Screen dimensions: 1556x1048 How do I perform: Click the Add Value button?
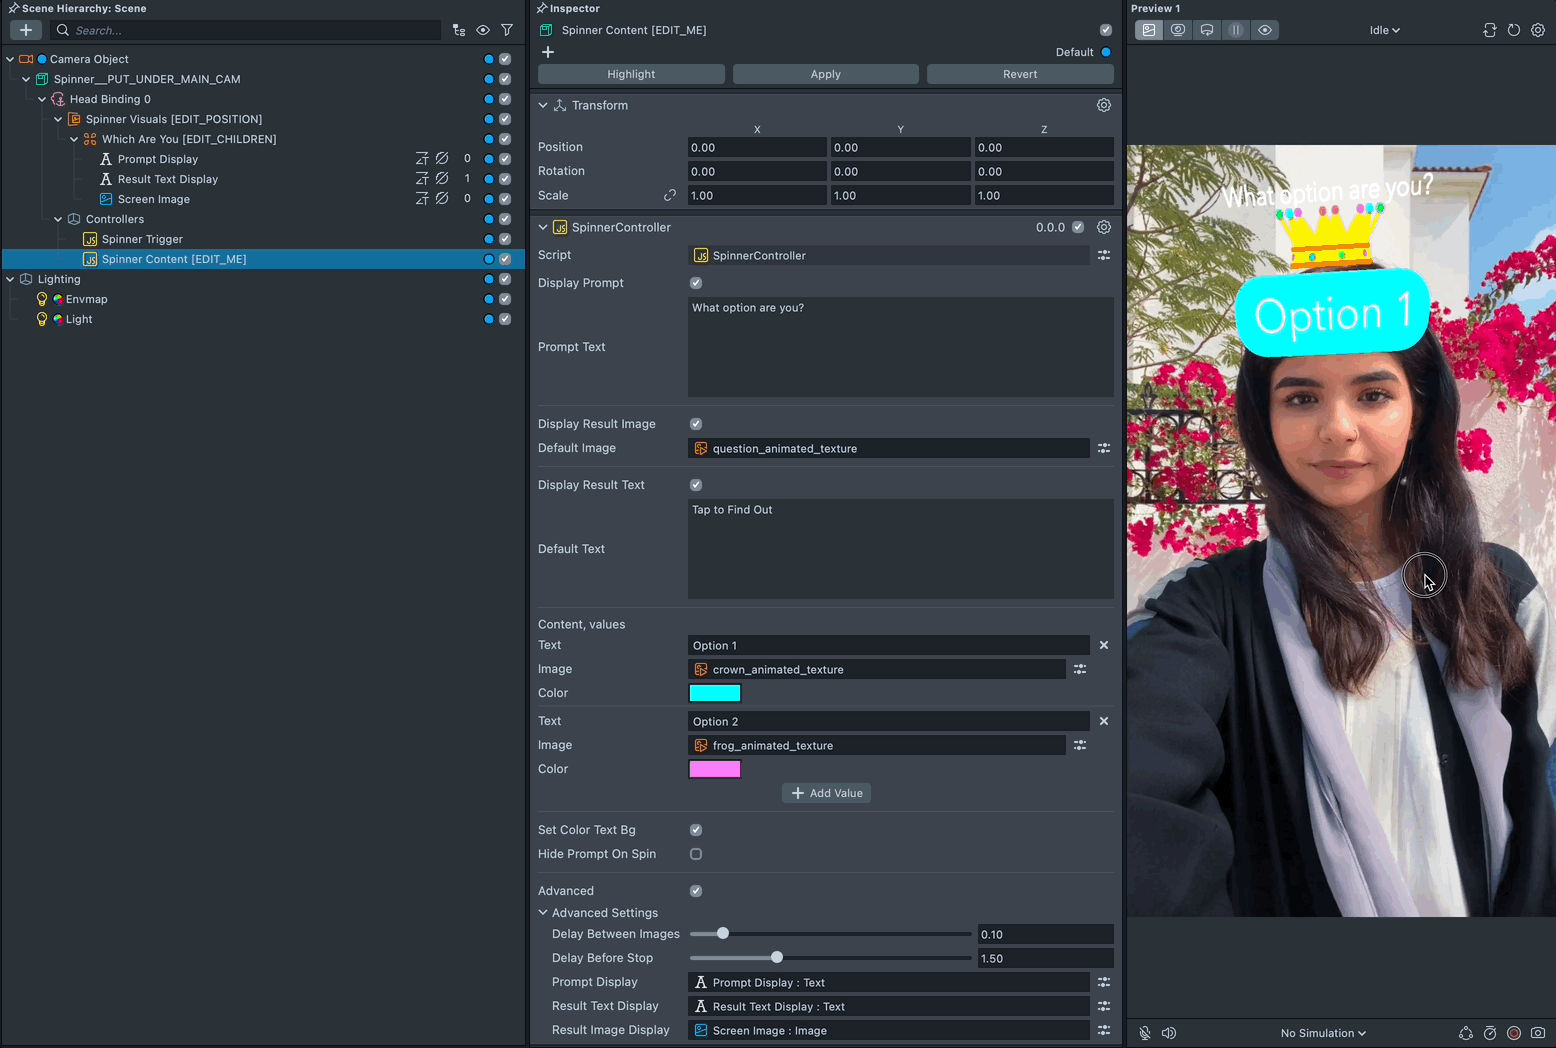(x=826, y=793)
